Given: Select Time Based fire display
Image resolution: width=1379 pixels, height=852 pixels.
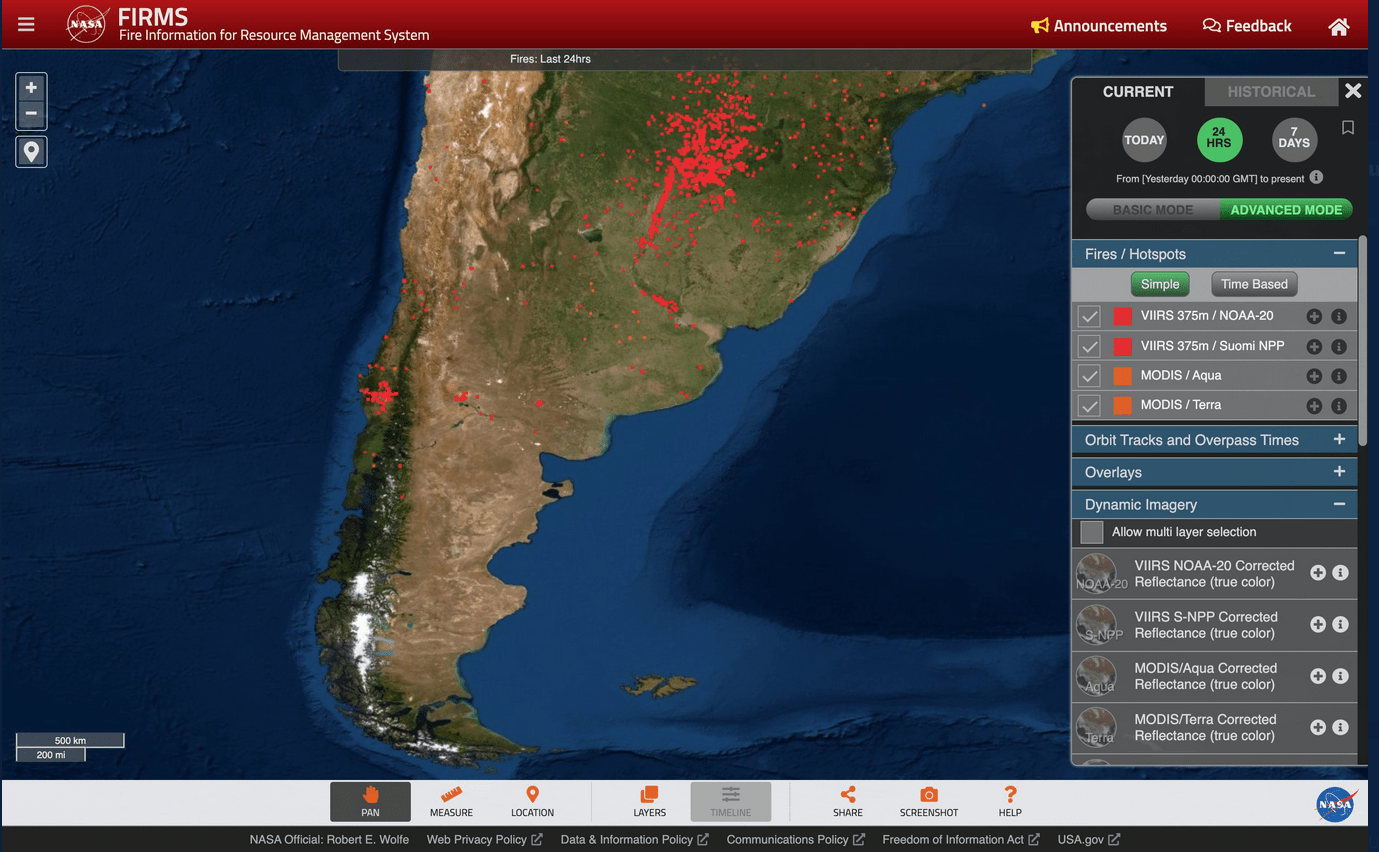Looking at the screenshot, I should pos(1254,284).
